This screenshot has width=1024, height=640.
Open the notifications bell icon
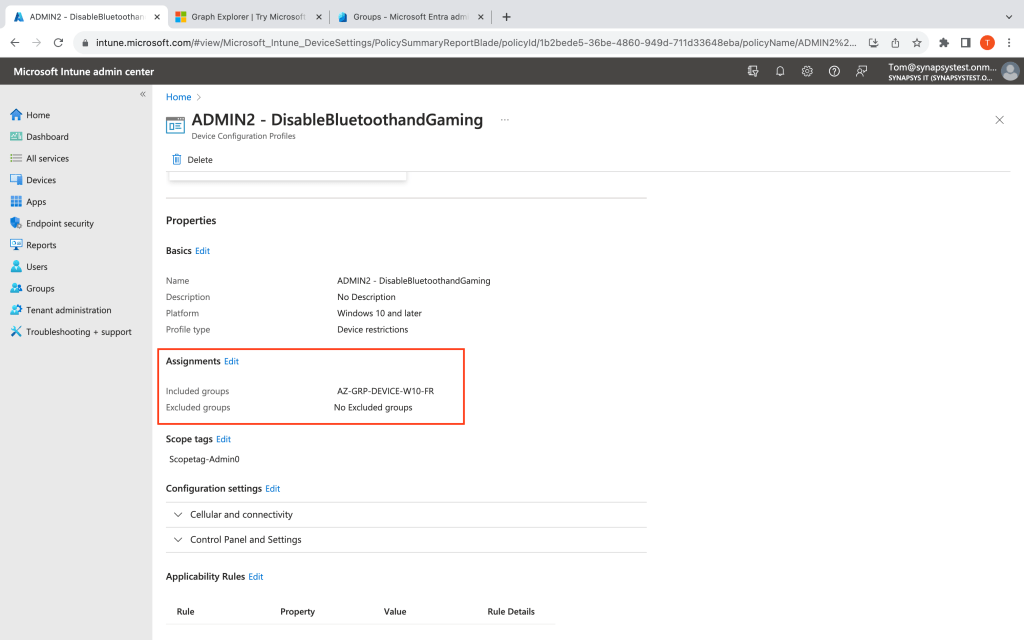point(780,71)
